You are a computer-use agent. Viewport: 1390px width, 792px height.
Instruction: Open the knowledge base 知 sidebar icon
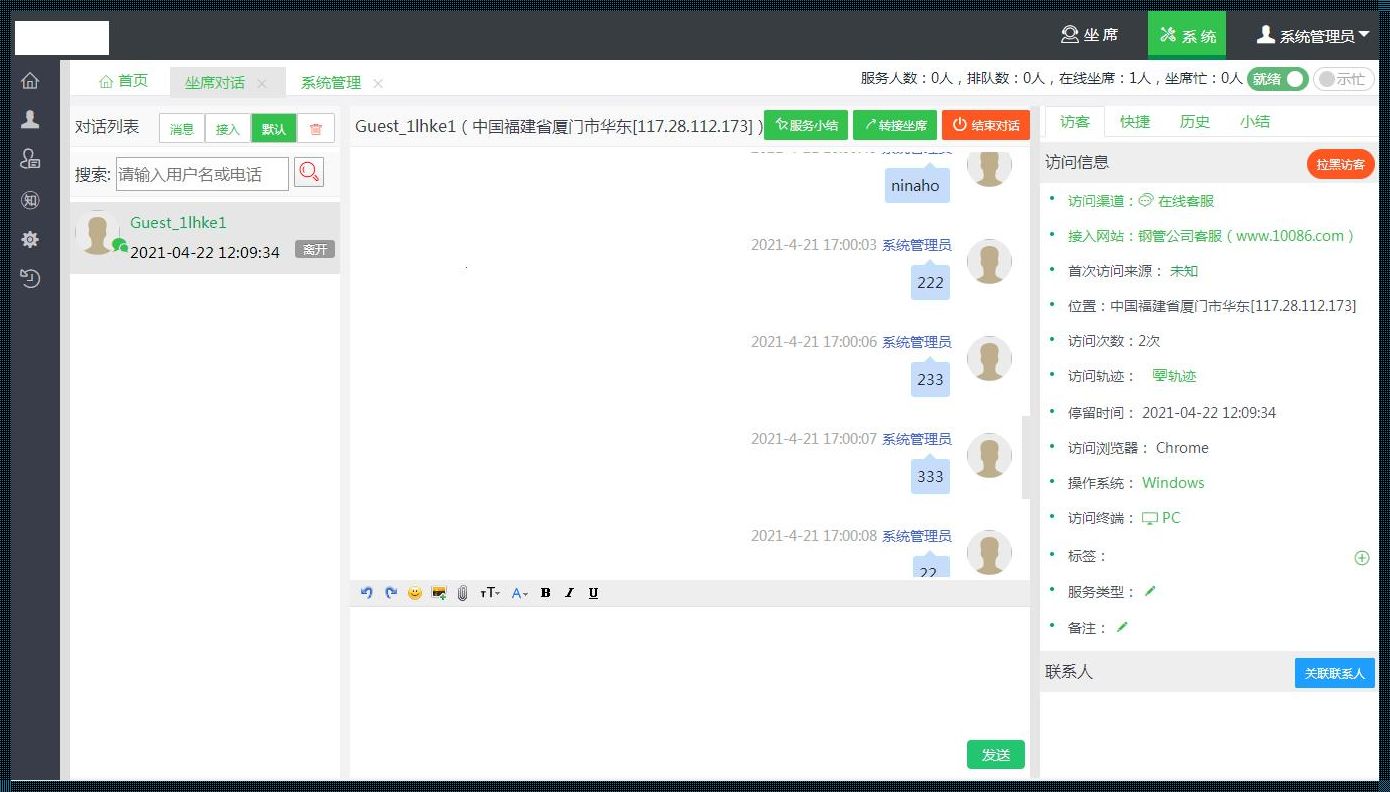coord(30,200)
